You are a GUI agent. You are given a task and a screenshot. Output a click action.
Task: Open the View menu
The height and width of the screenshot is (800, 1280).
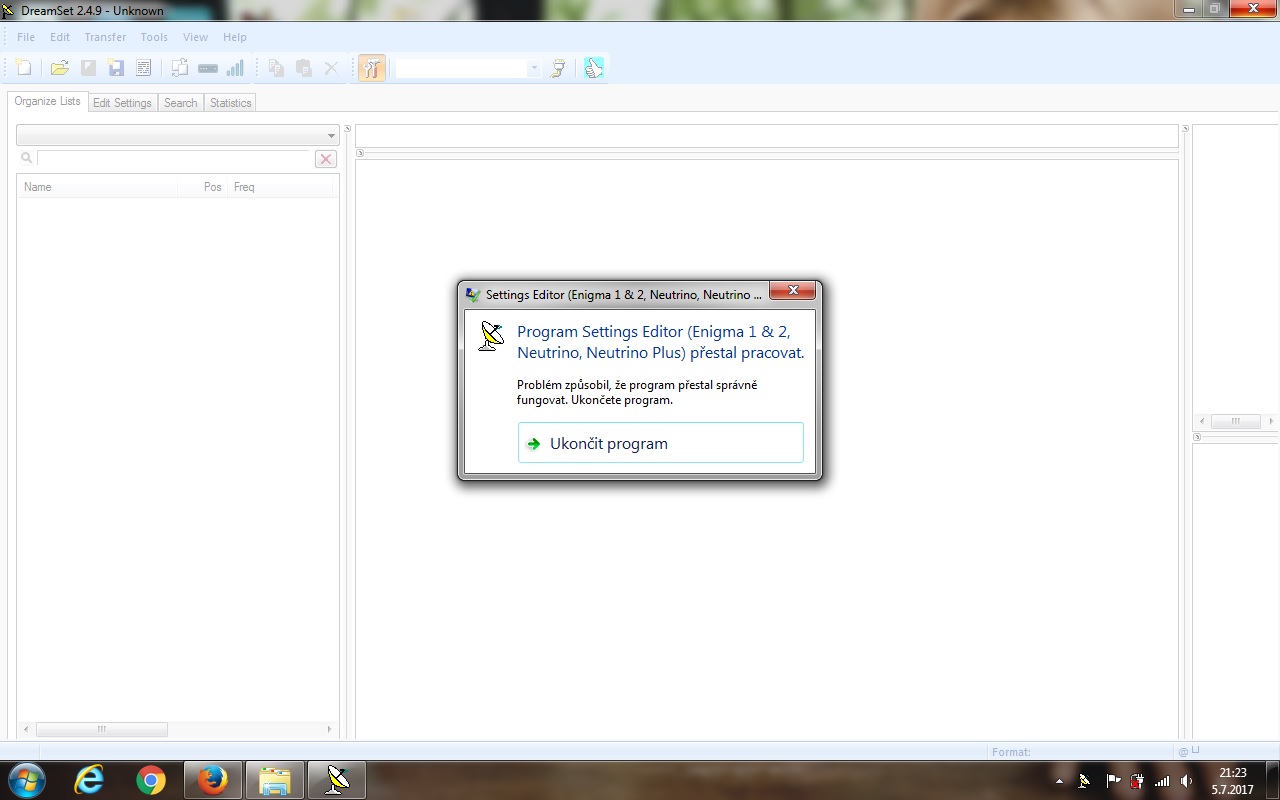tap(195, 37)
